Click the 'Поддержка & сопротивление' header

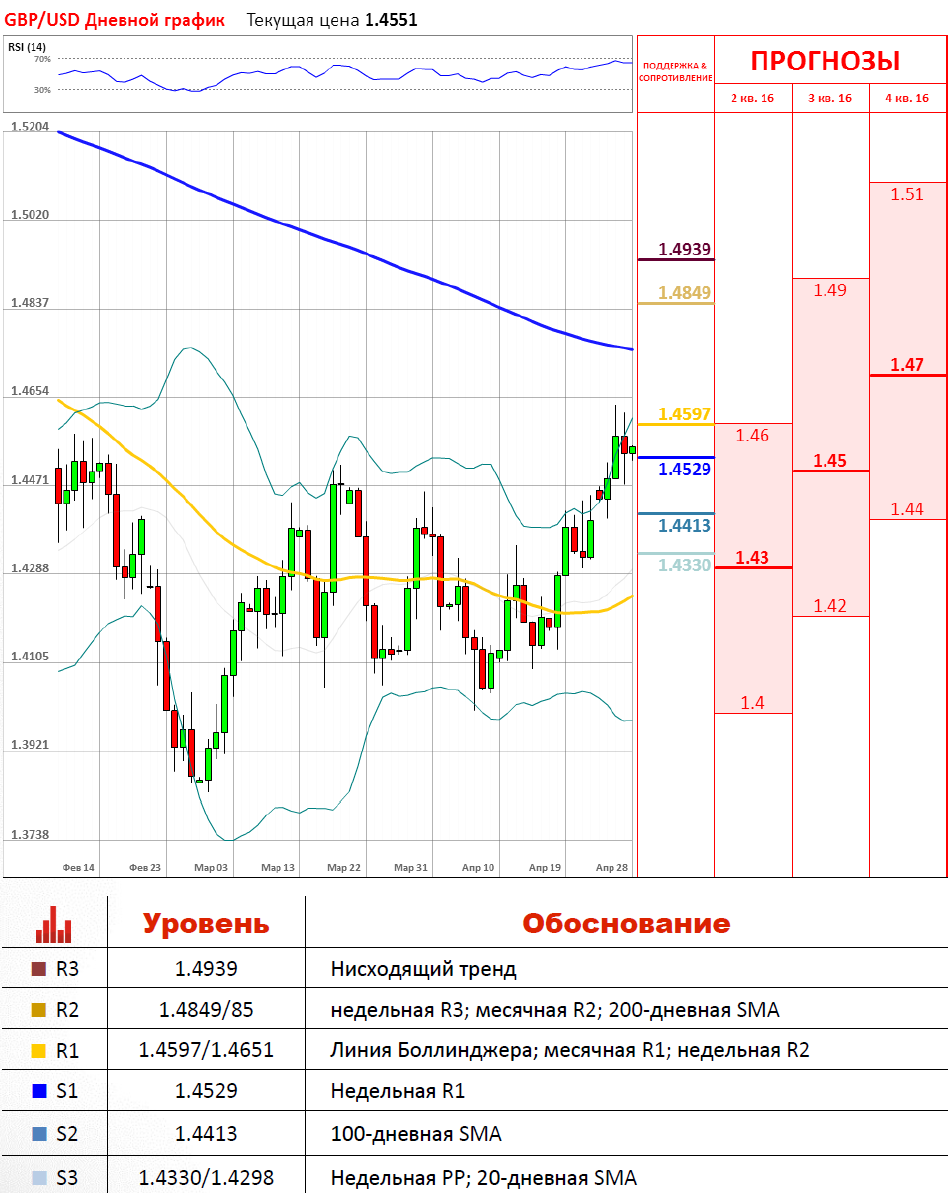coord(676,72)
